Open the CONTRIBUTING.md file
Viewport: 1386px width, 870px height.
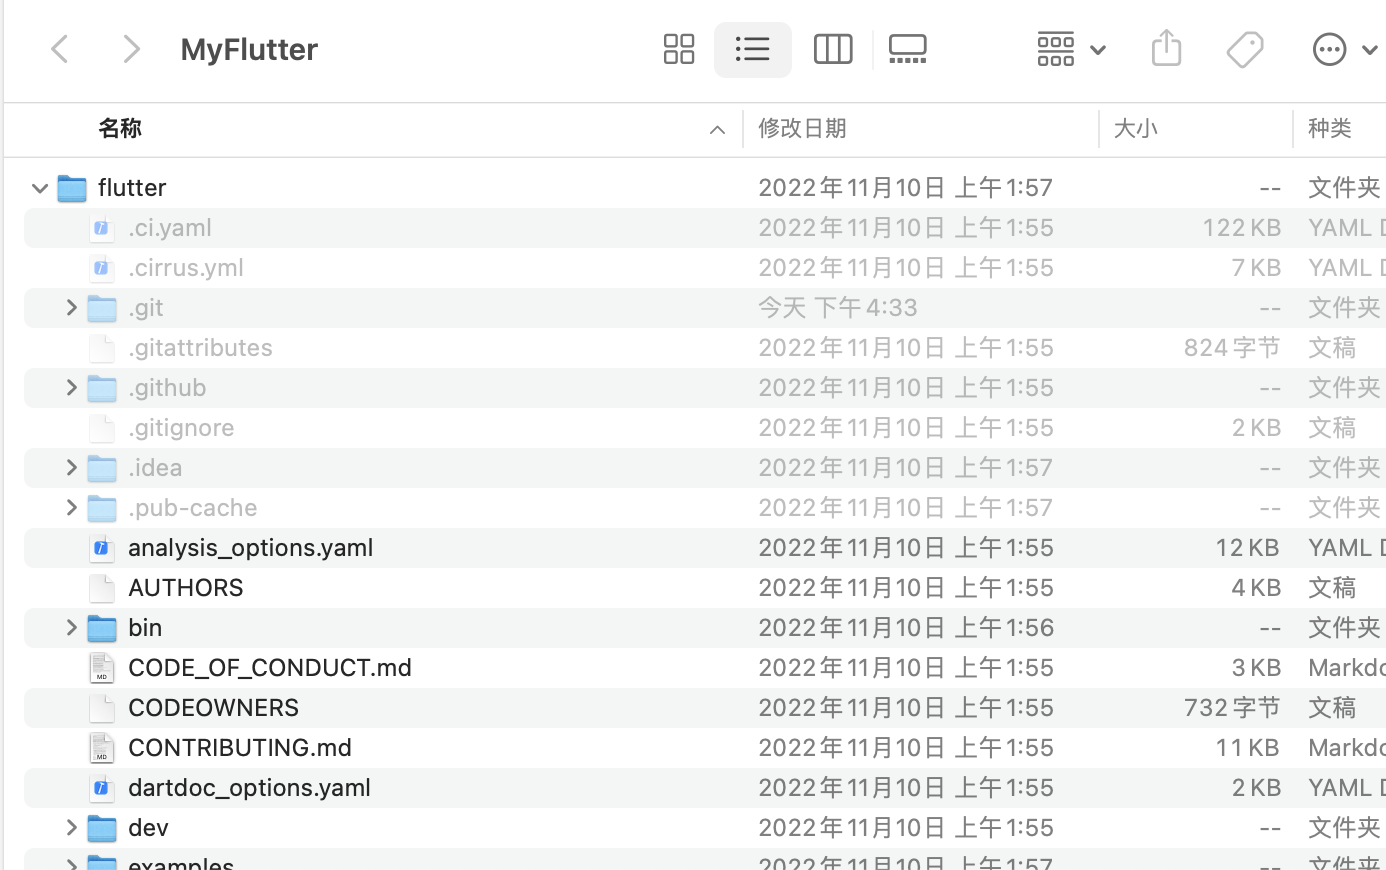click(240, 747)
